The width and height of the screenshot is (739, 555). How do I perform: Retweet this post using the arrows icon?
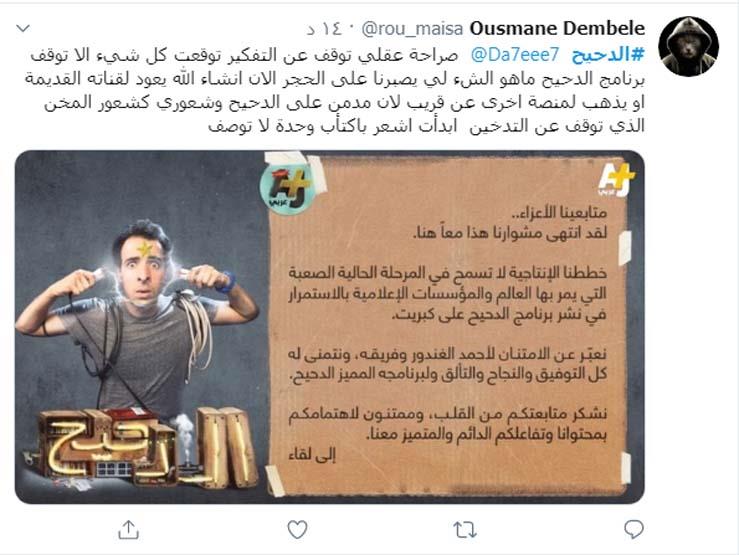(x=465, y=530)
